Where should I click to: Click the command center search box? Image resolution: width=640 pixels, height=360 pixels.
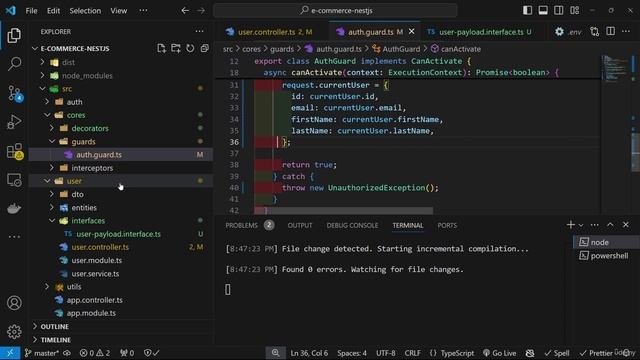click(x=335, y=11)
